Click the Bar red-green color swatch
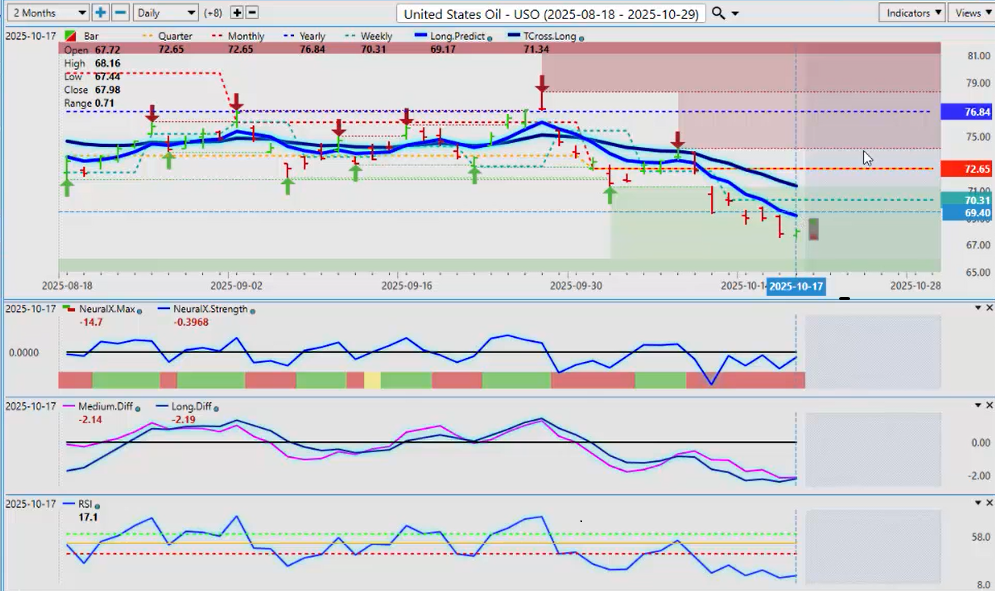This screenshot has height=591, width=995. [x=69, y=36]
